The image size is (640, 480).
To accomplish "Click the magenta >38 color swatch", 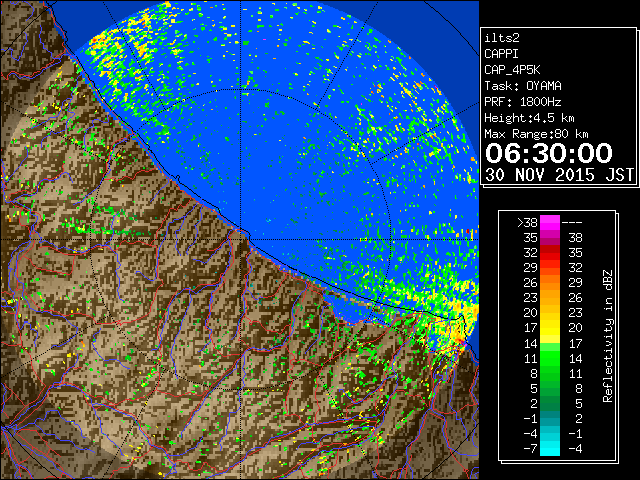I will click(550, 222).
